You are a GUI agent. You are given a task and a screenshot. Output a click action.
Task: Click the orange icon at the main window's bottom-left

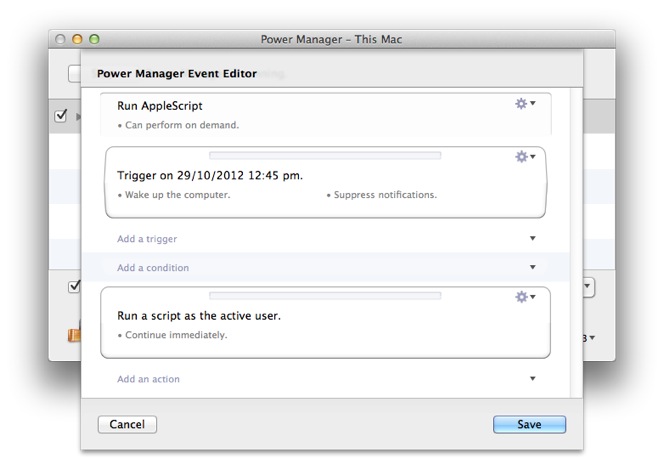pyautogui.click(x=73, y=336)
